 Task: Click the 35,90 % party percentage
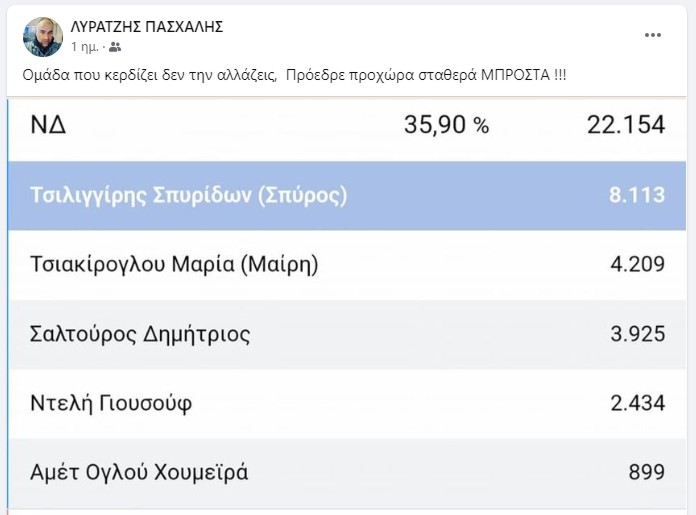(x=447, y=125)
